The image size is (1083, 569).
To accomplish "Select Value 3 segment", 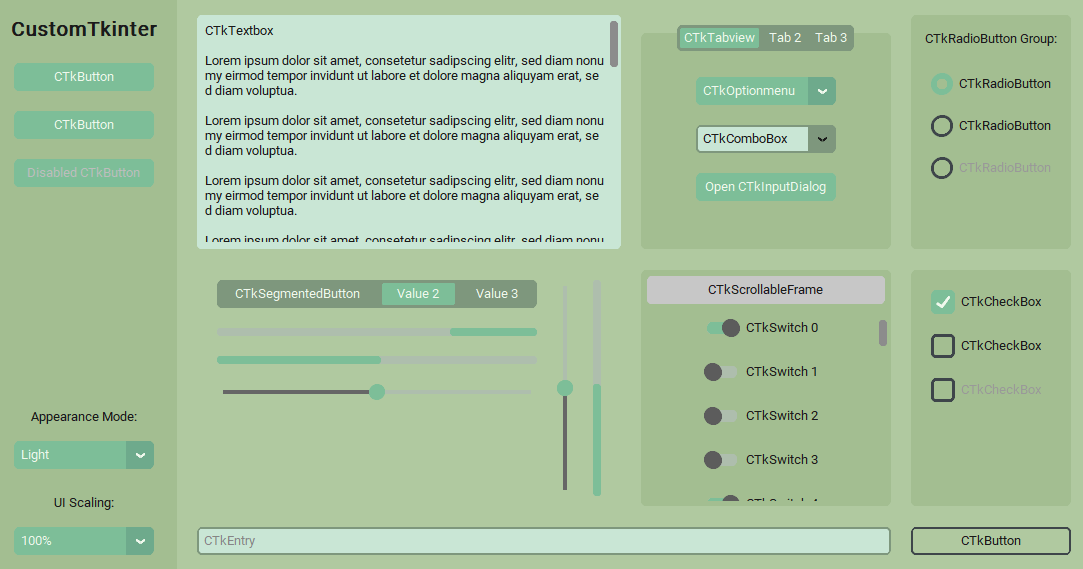I will tap(497, 294).
